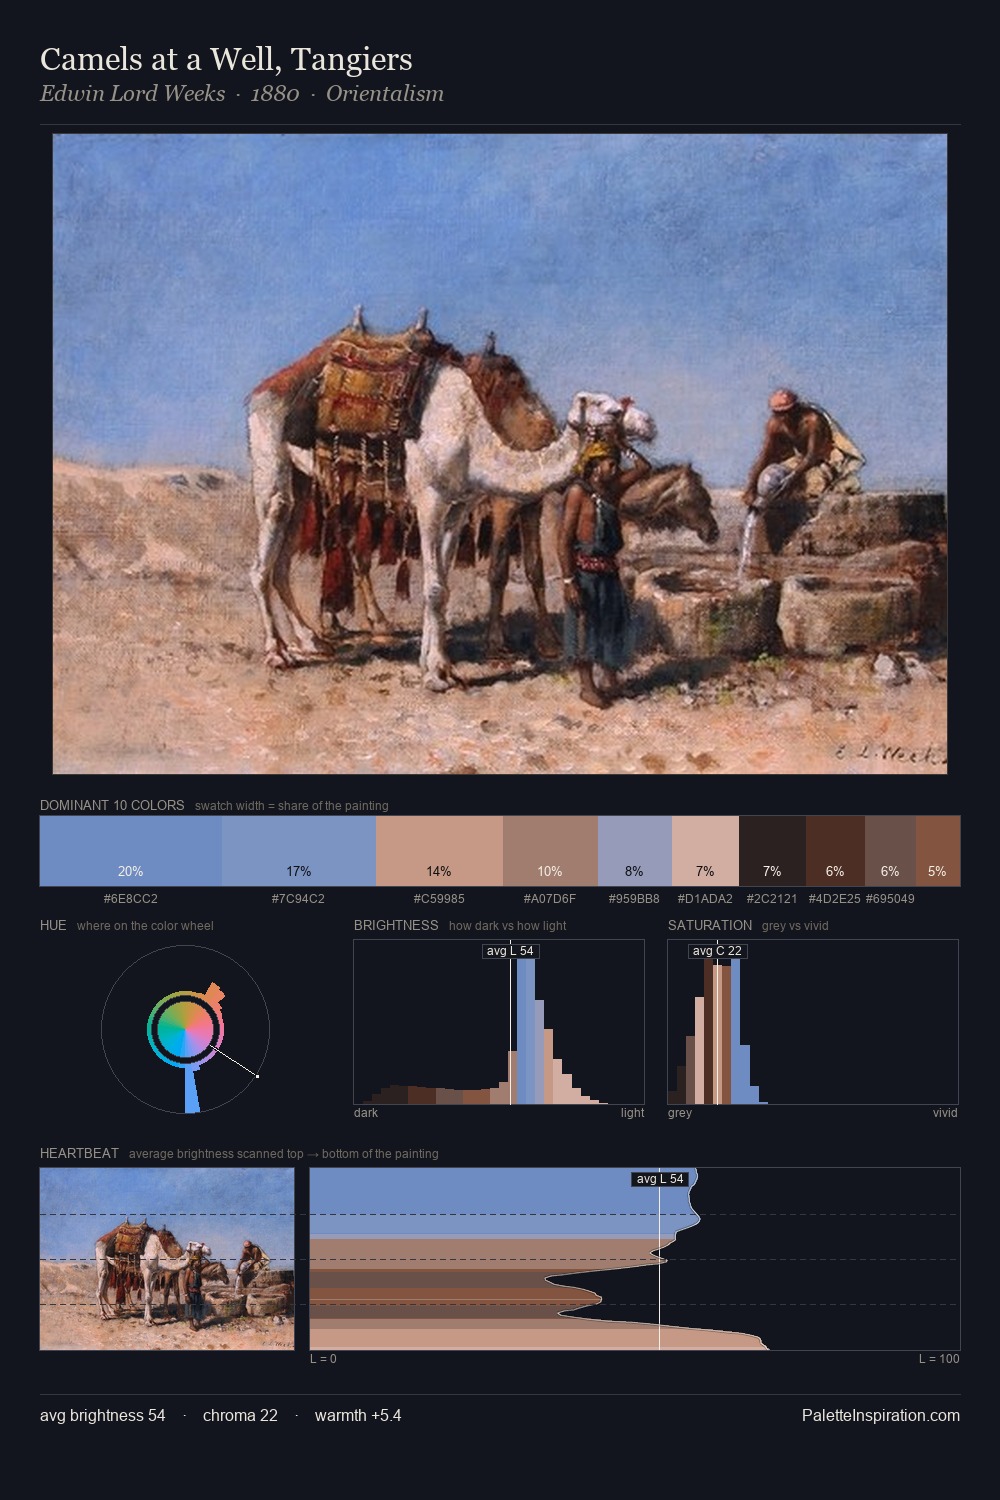
Task: Click 'avg L 54' label in the heartbeat chart
Action: pos(660,1179)
